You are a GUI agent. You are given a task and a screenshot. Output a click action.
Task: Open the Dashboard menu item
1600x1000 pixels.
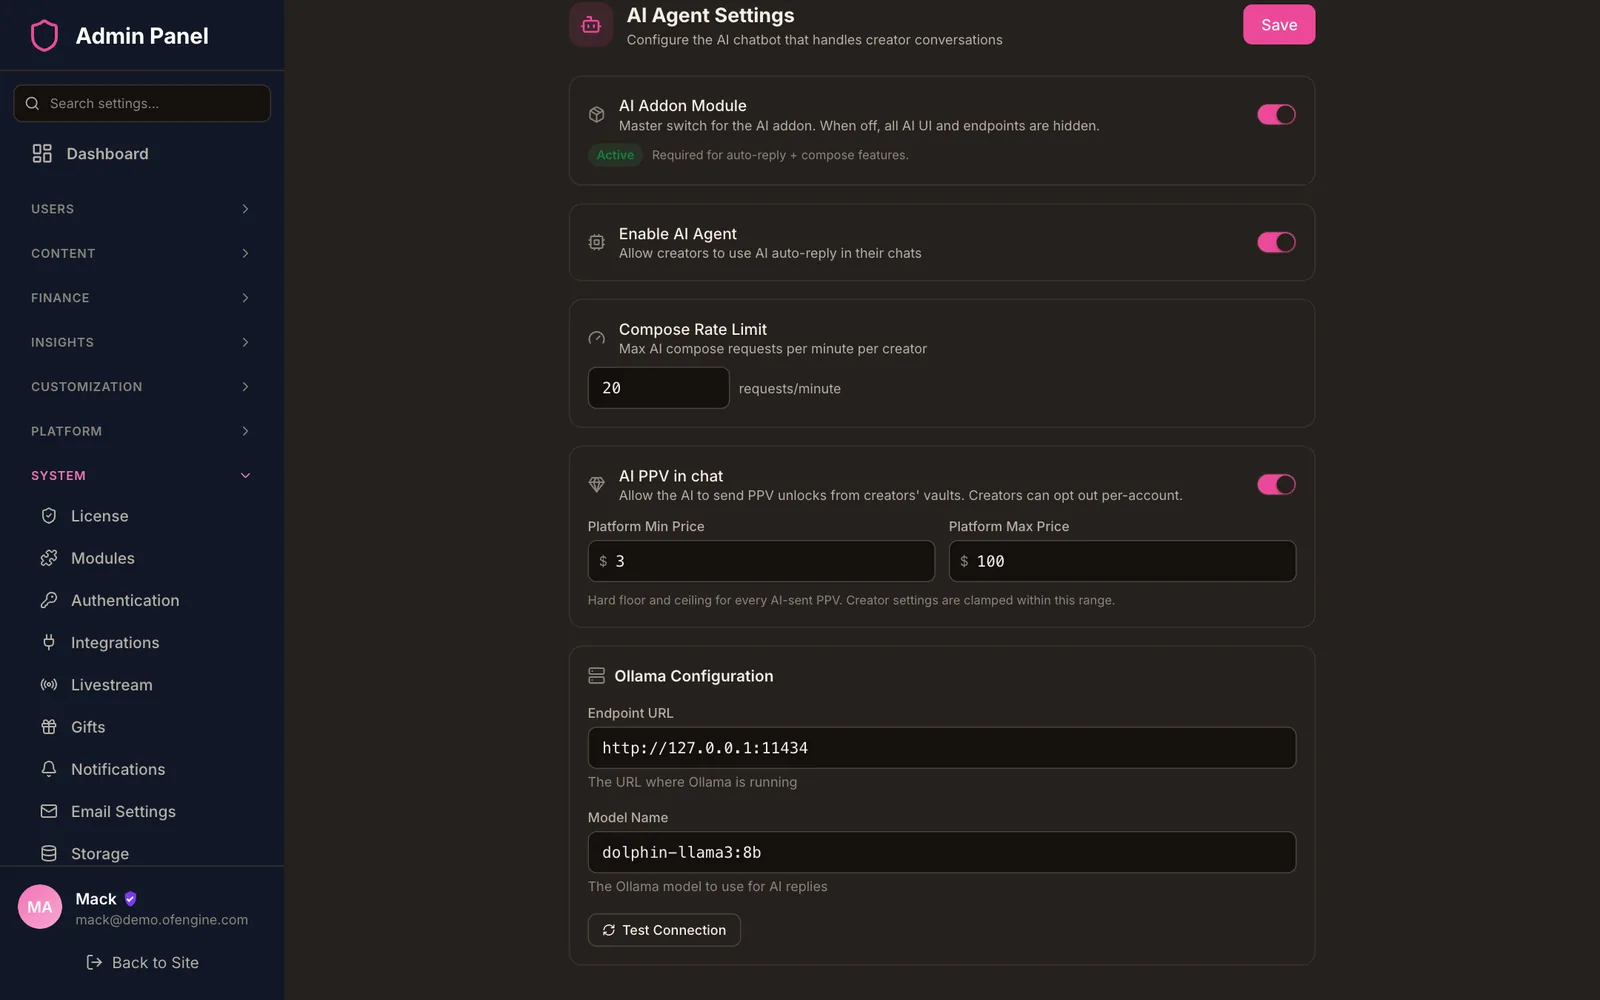[142, 153]
